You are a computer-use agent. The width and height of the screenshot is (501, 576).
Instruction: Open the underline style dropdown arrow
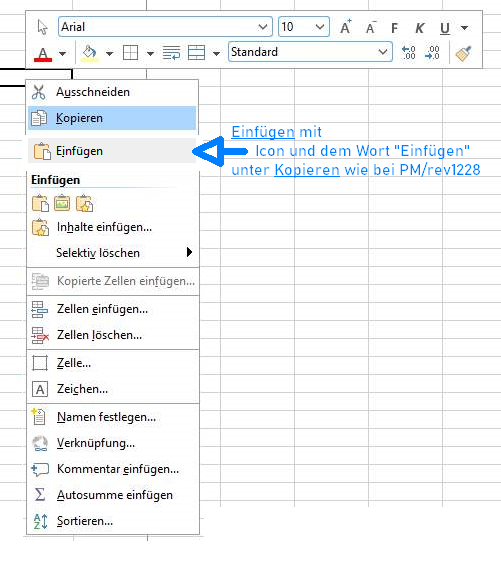pos(464,28)
